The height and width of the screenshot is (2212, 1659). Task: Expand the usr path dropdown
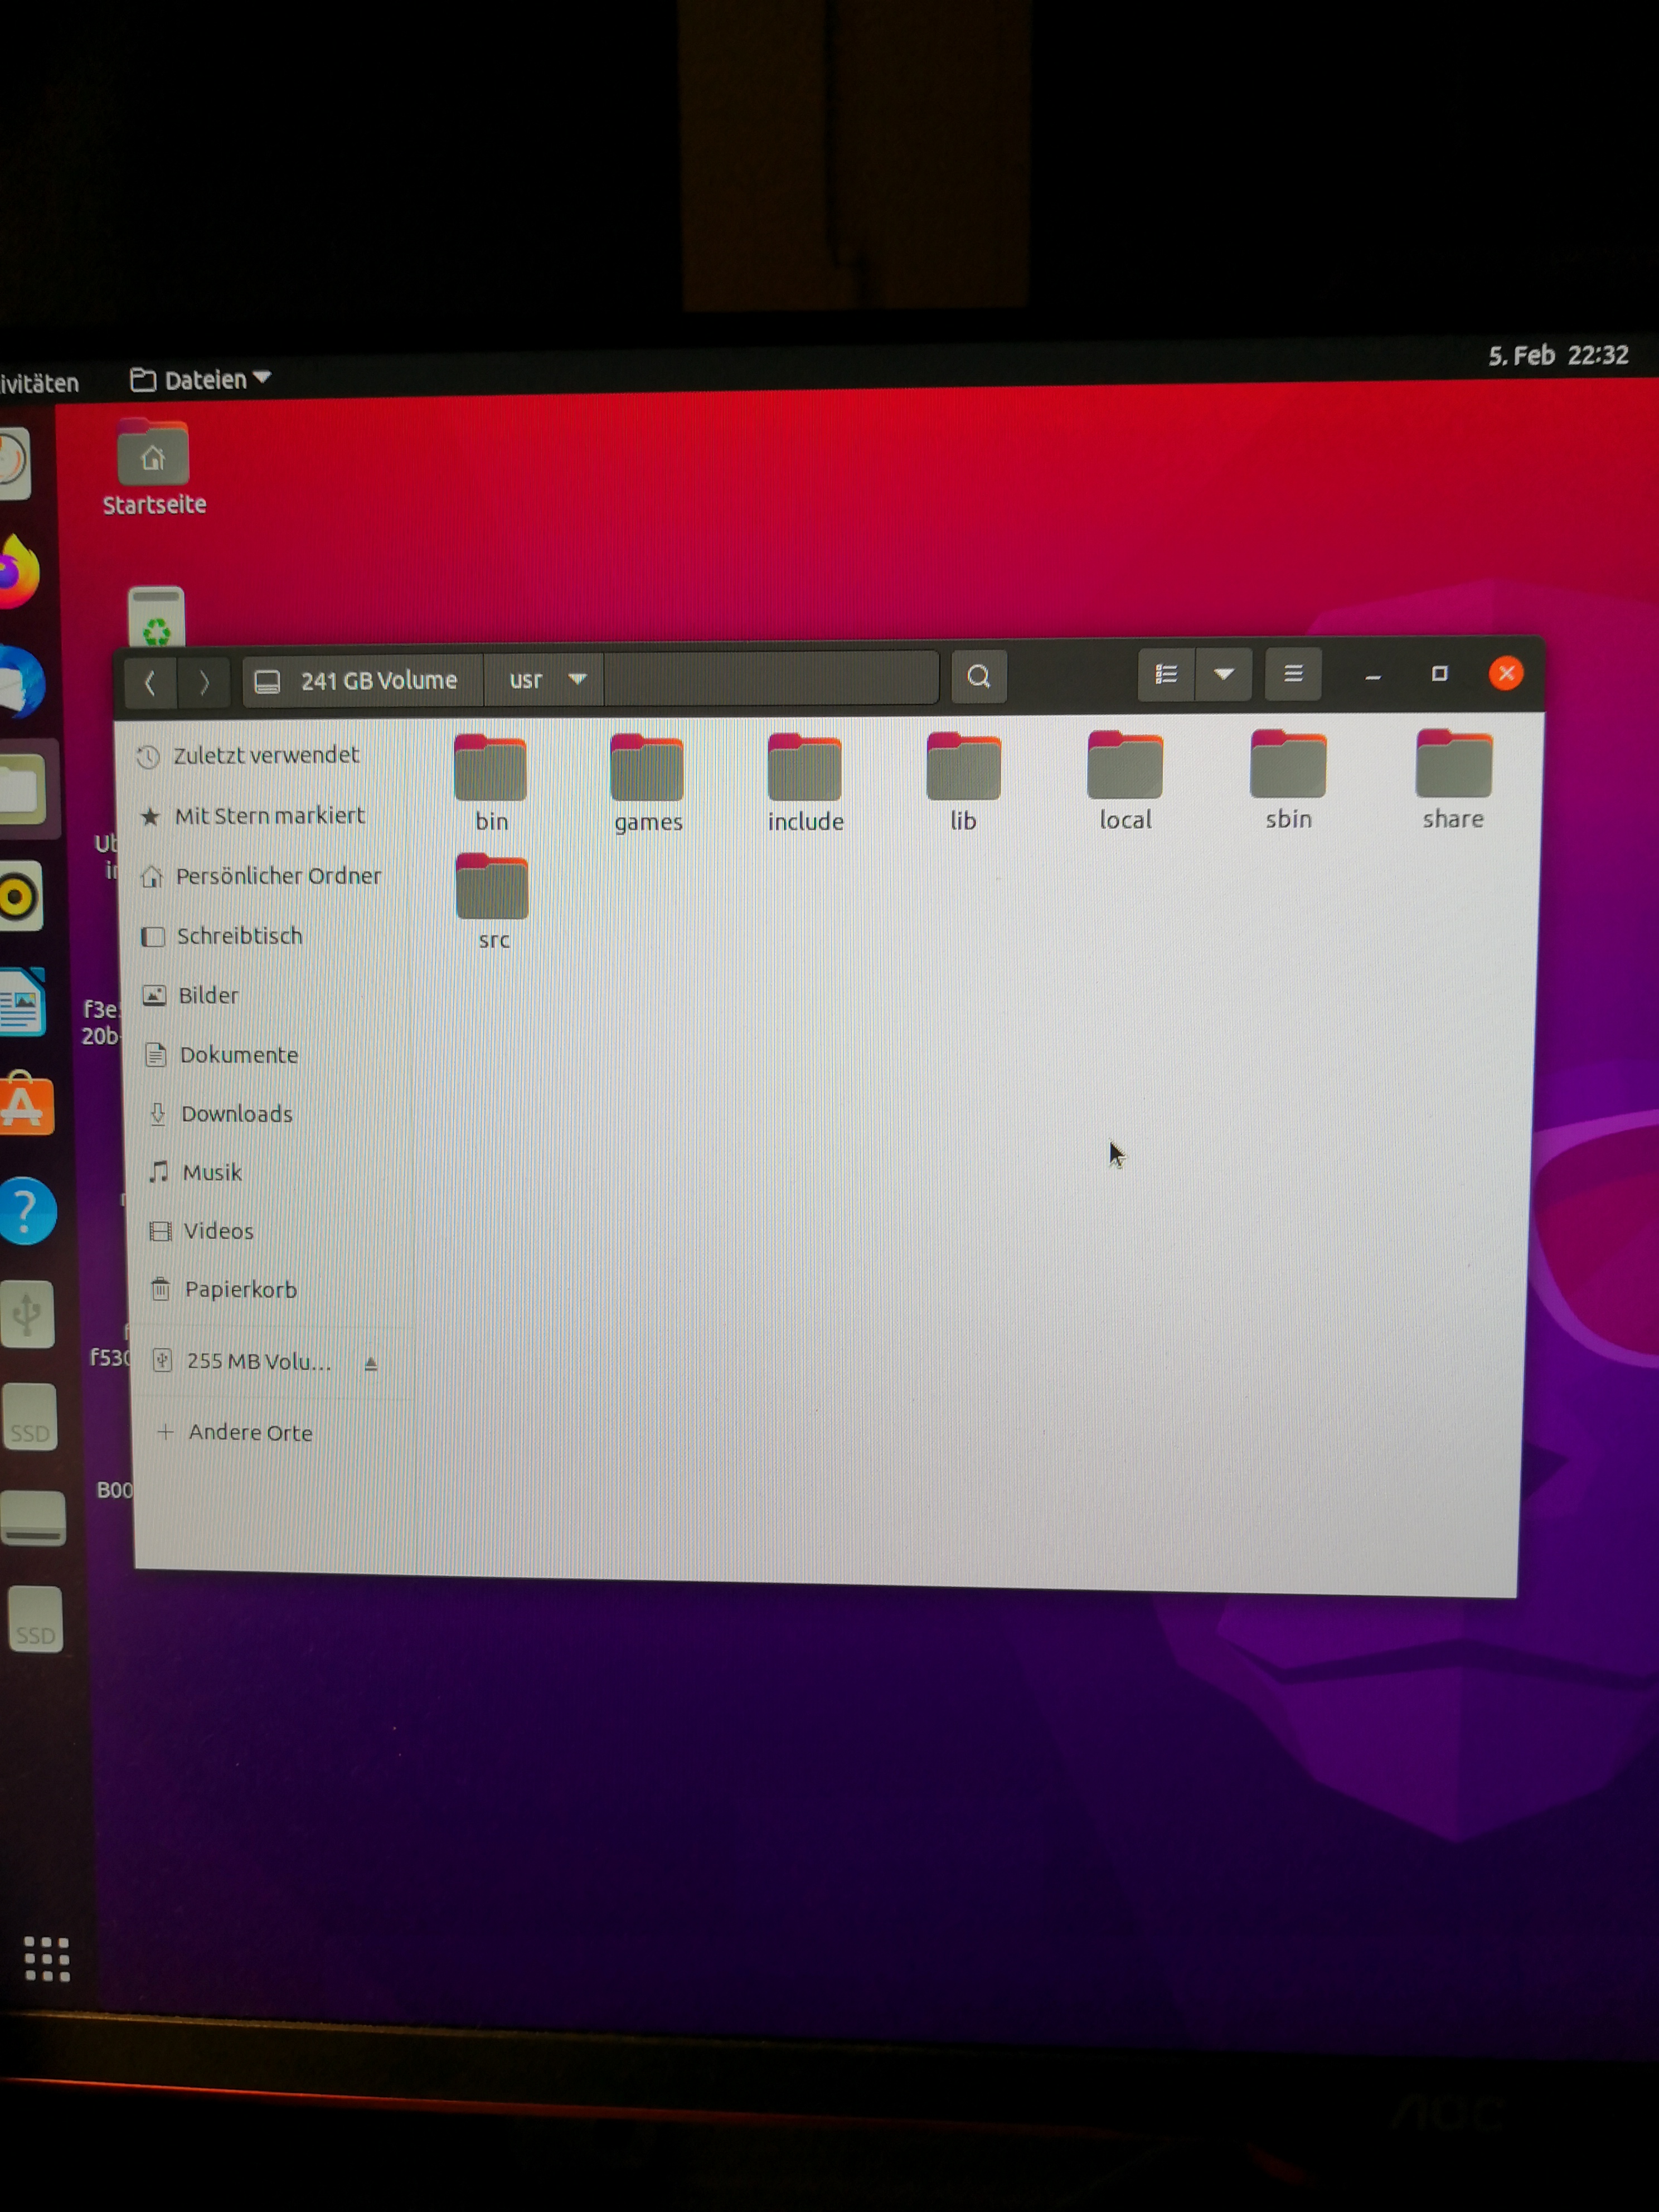(x=577, y=679)
